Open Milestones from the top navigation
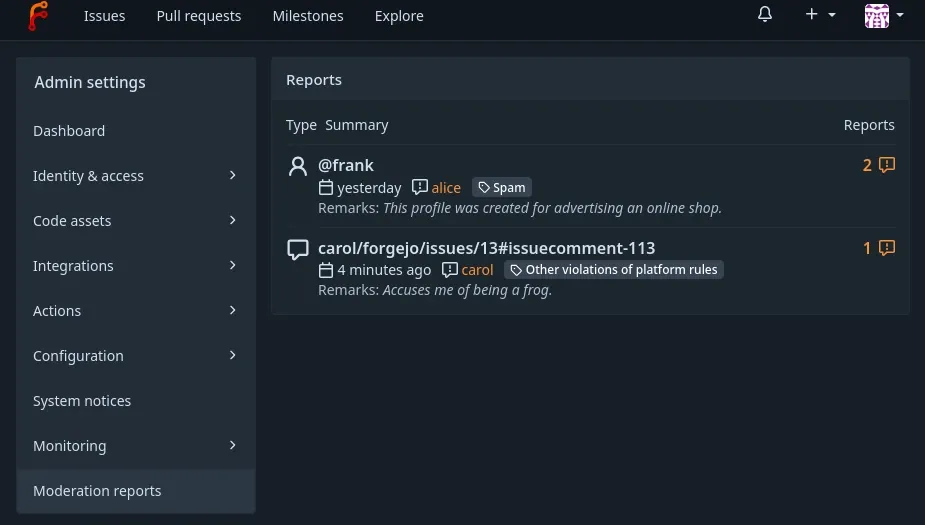925x525 pixels. tap(308, 16)
